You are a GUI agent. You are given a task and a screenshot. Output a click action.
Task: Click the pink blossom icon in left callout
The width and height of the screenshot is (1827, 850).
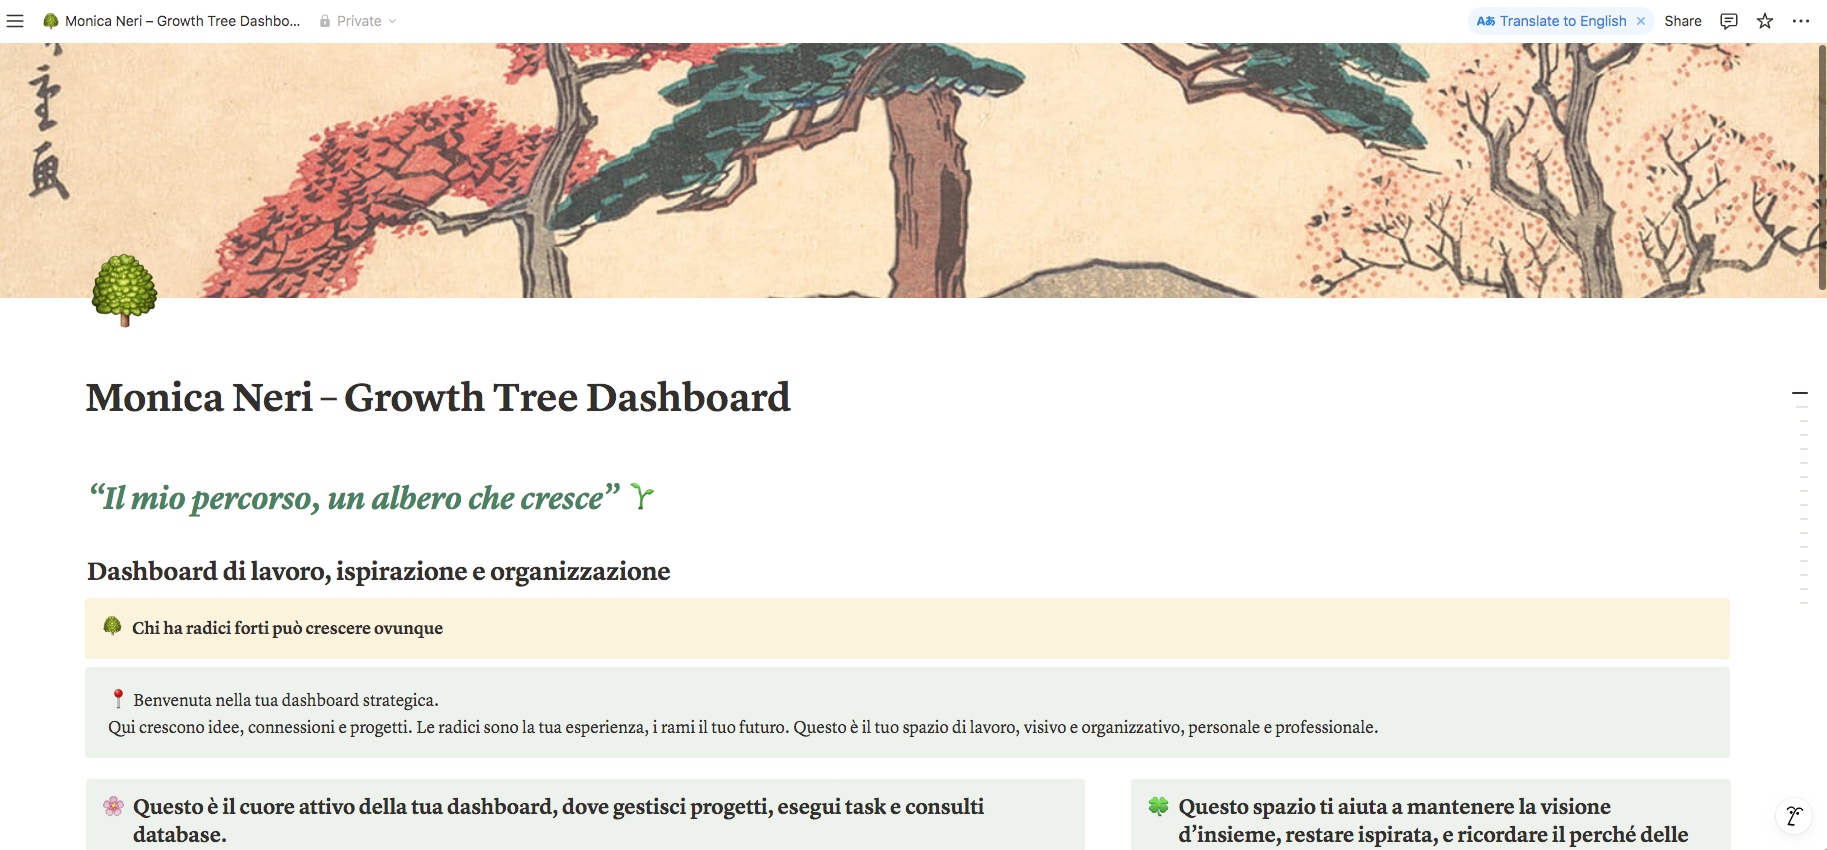pyautogui.click(x=114, y=806)
